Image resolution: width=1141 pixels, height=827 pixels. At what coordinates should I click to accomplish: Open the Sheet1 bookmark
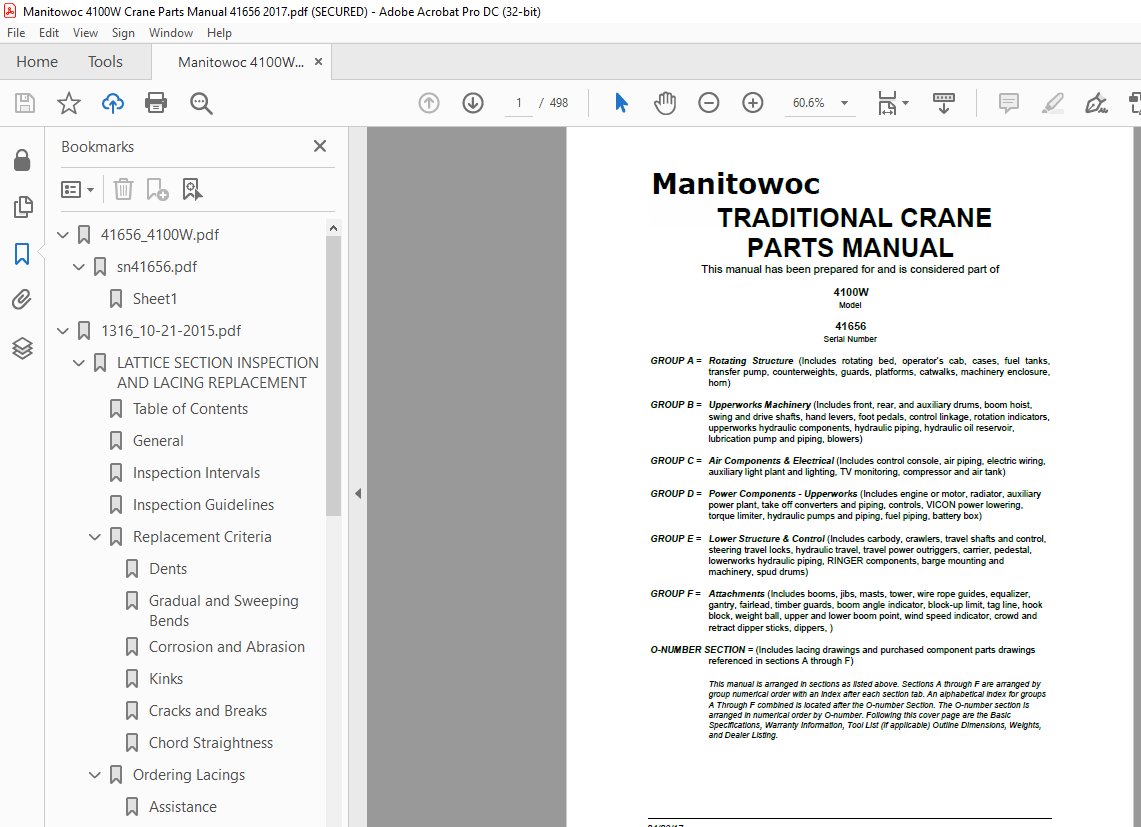(155, 298)
